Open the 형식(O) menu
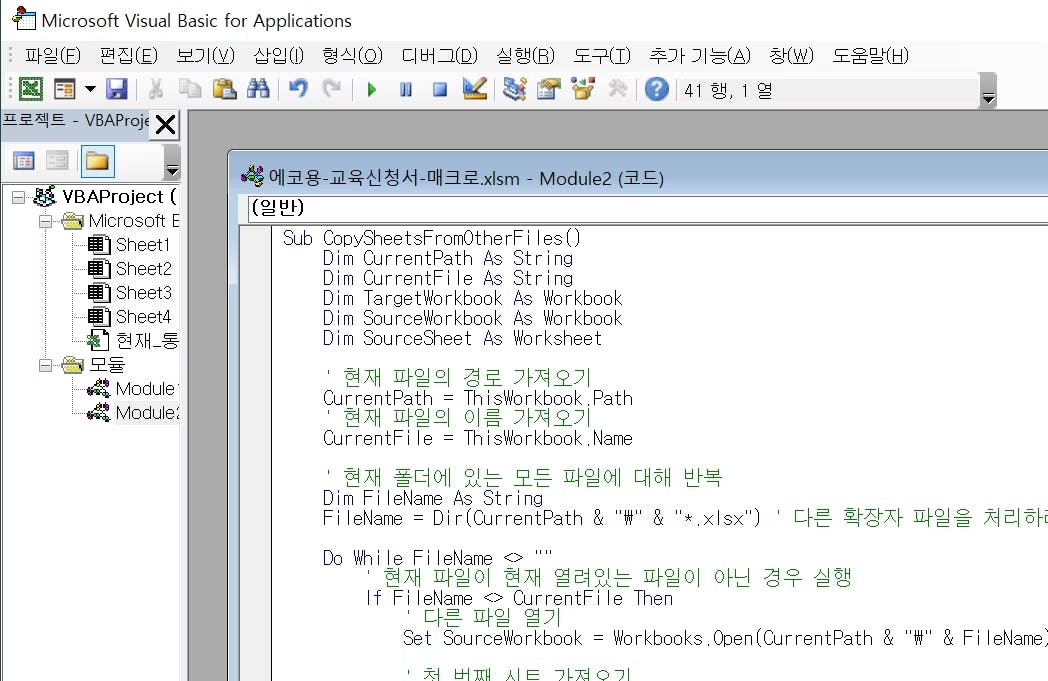The height and width of the screenshot is (681, 1048). (x=352, y=55)
